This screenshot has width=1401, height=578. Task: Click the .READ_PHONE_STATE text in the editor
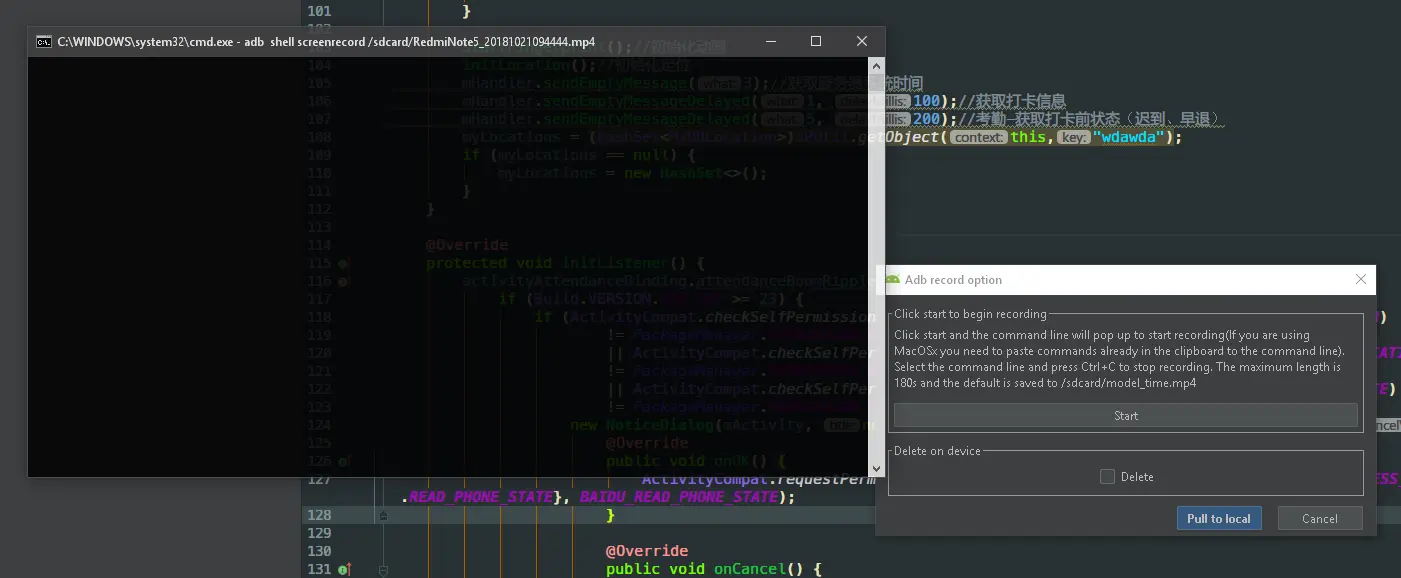click(477, 497)
